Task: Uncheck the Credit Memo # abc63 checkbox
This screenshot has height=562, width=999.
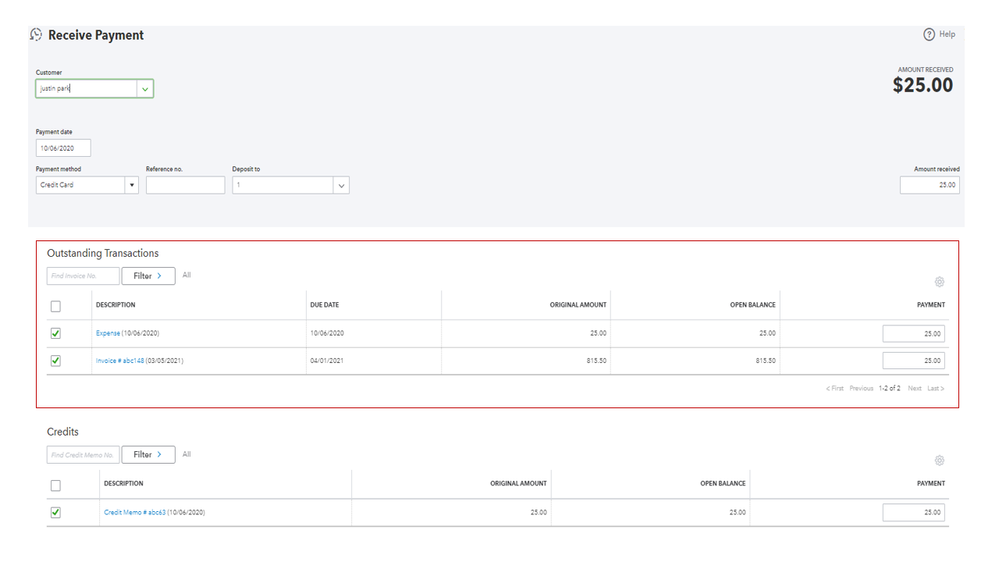Action: [x=56, y=512]
